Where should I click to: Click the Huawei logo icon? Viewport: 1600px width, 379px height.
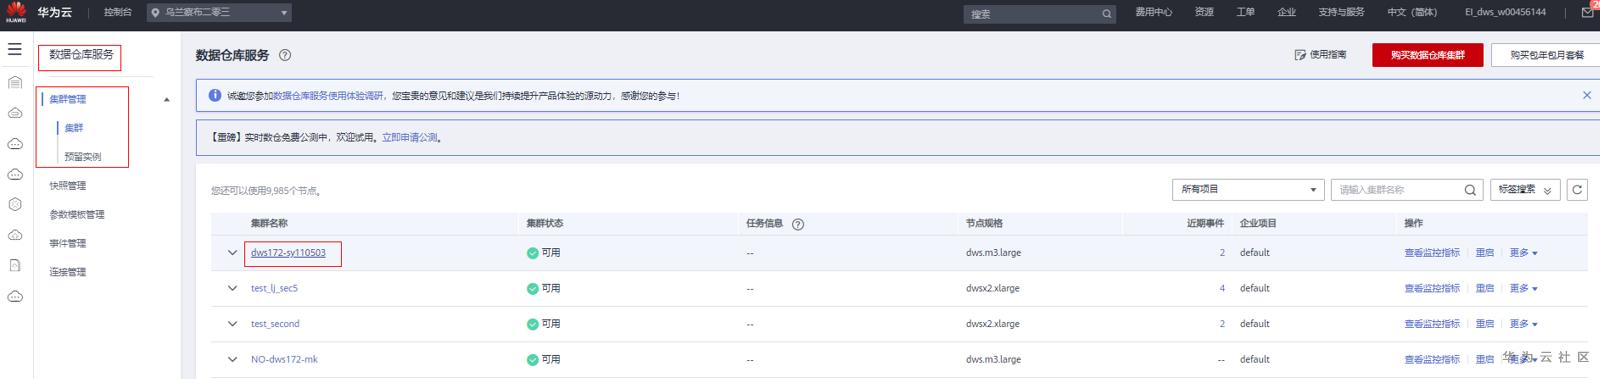[15, 12]
